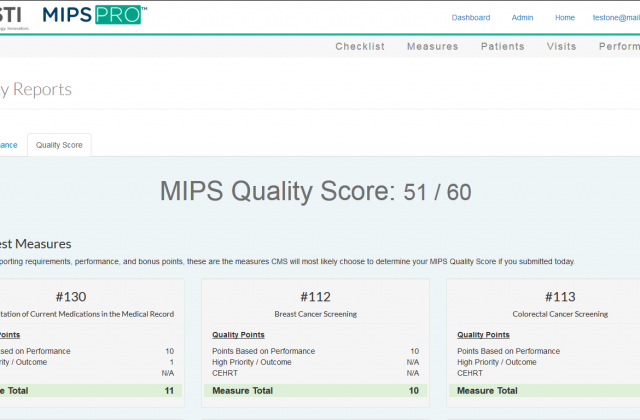Navigate to the Home link
The image size is (640, 420).
(565, 18)
